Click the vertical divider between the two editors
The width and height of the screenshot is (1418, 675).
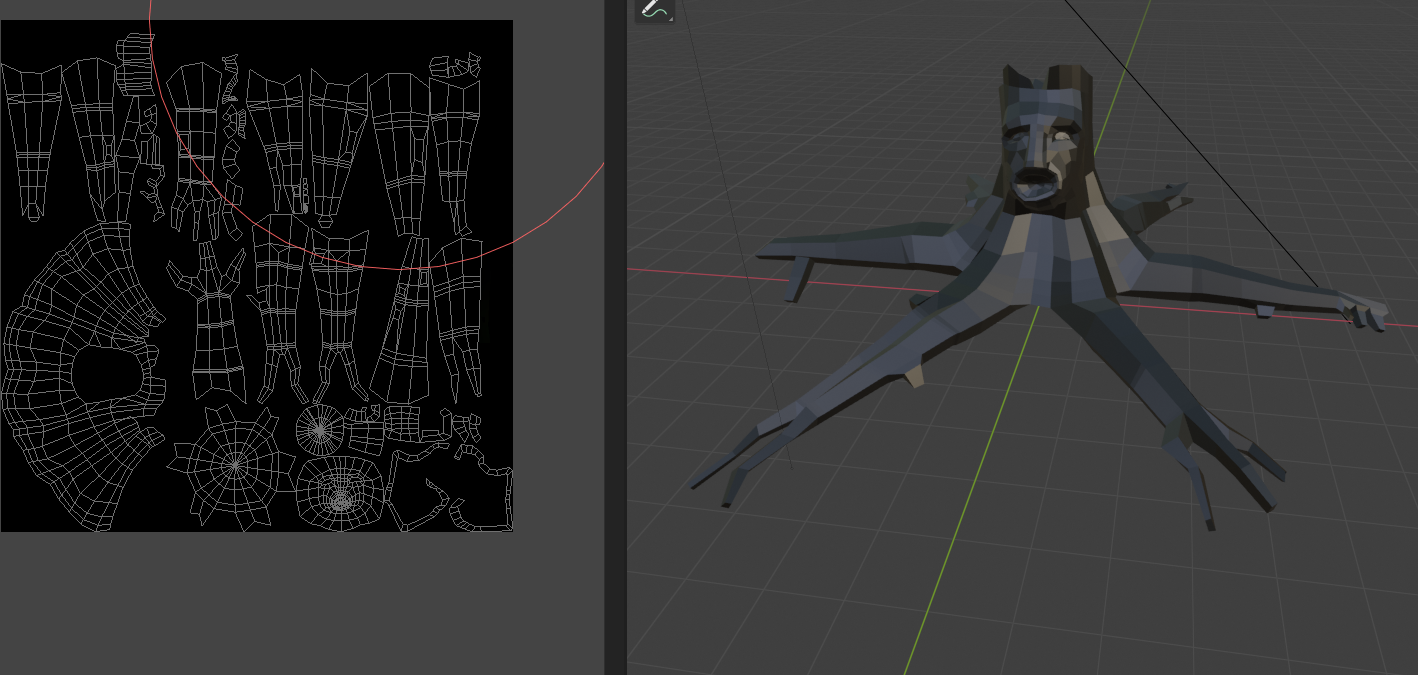point(615,337)
